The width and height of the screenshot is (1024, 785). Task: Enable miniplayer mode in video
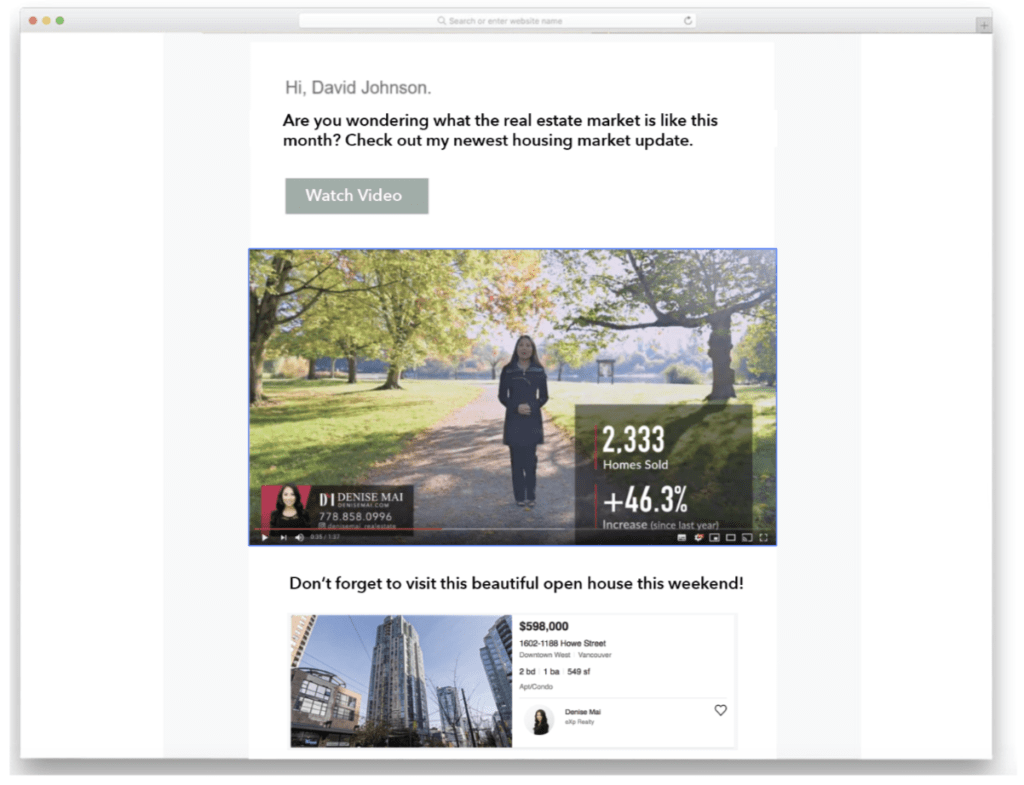714,538
